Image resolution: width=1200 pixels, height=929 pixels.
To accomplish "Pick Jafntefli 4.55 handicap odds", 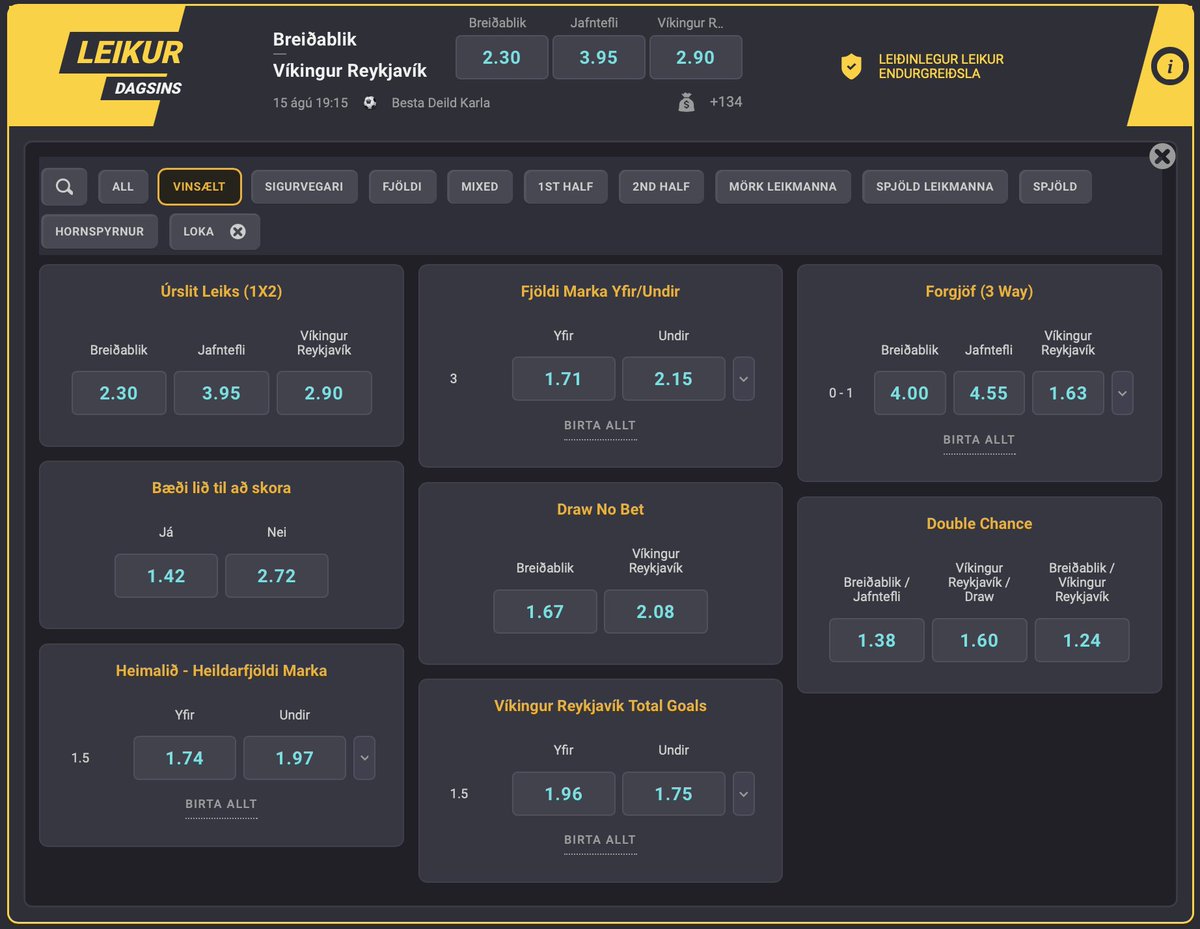I will coord(989,393).
